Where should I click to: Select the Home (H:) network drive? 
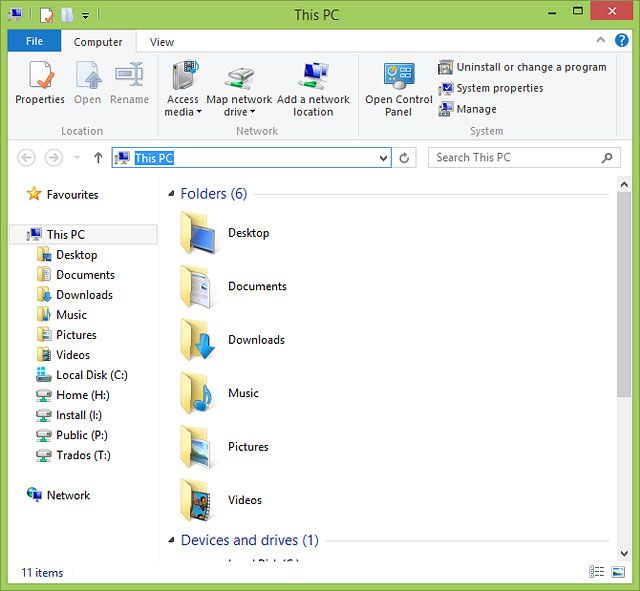[x=73, y=395]
